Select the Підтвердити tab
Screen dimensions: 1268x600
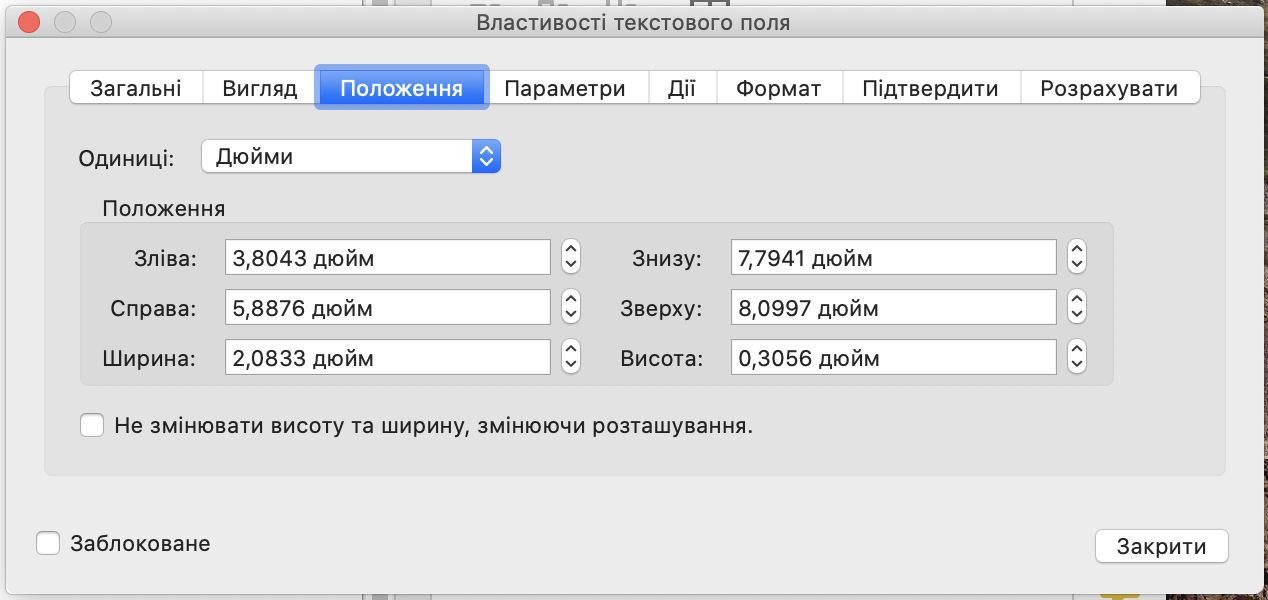tap(931, 87)
